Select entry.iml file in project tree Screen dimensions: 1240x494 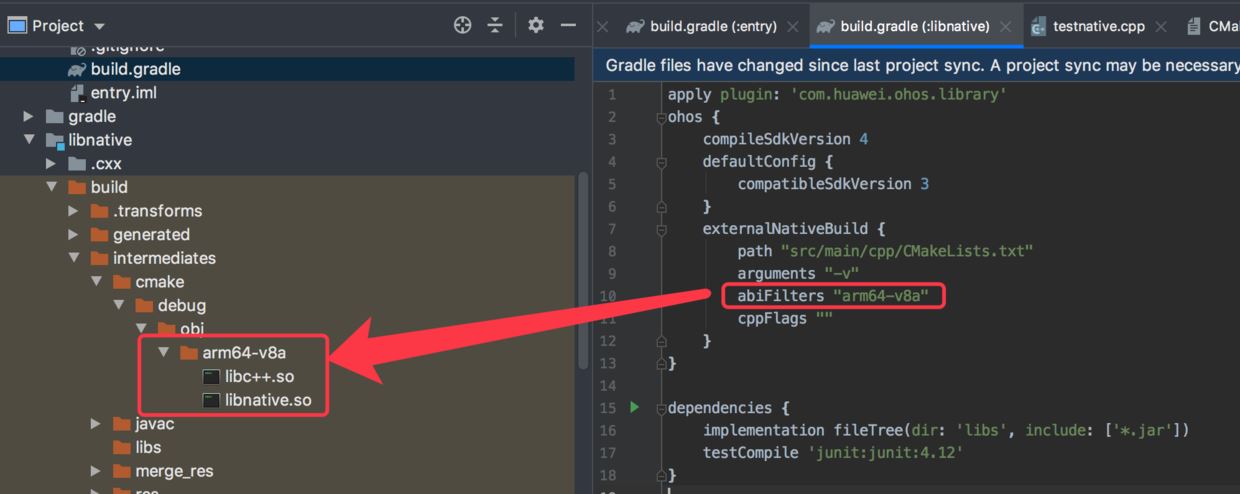(123, 93)
